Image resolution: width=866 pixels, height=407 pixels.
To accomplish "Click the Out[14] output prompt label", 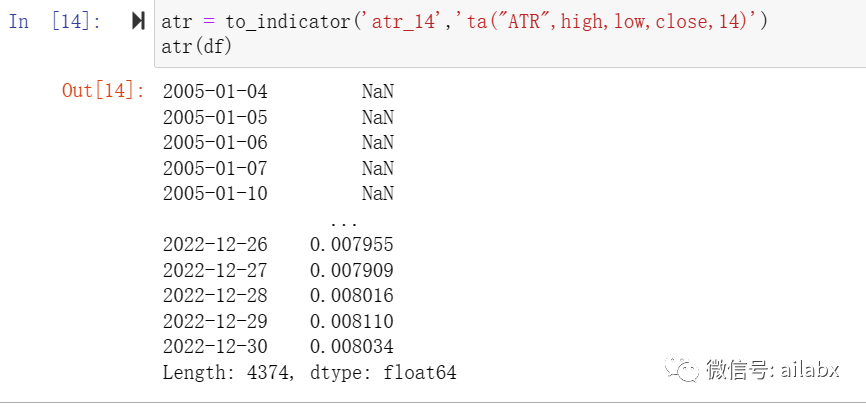I will pyautogui.click(x=103, y=91).
